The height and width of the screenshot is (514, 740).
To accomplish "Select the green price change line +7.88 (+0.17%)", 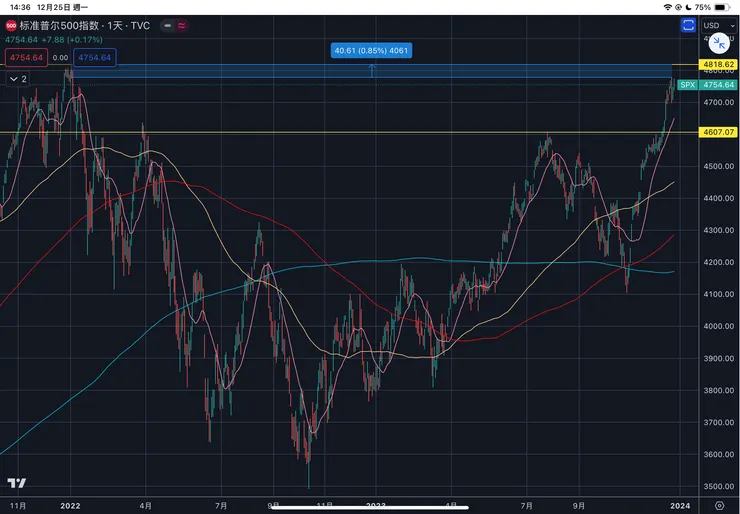I will coord(72,40).
